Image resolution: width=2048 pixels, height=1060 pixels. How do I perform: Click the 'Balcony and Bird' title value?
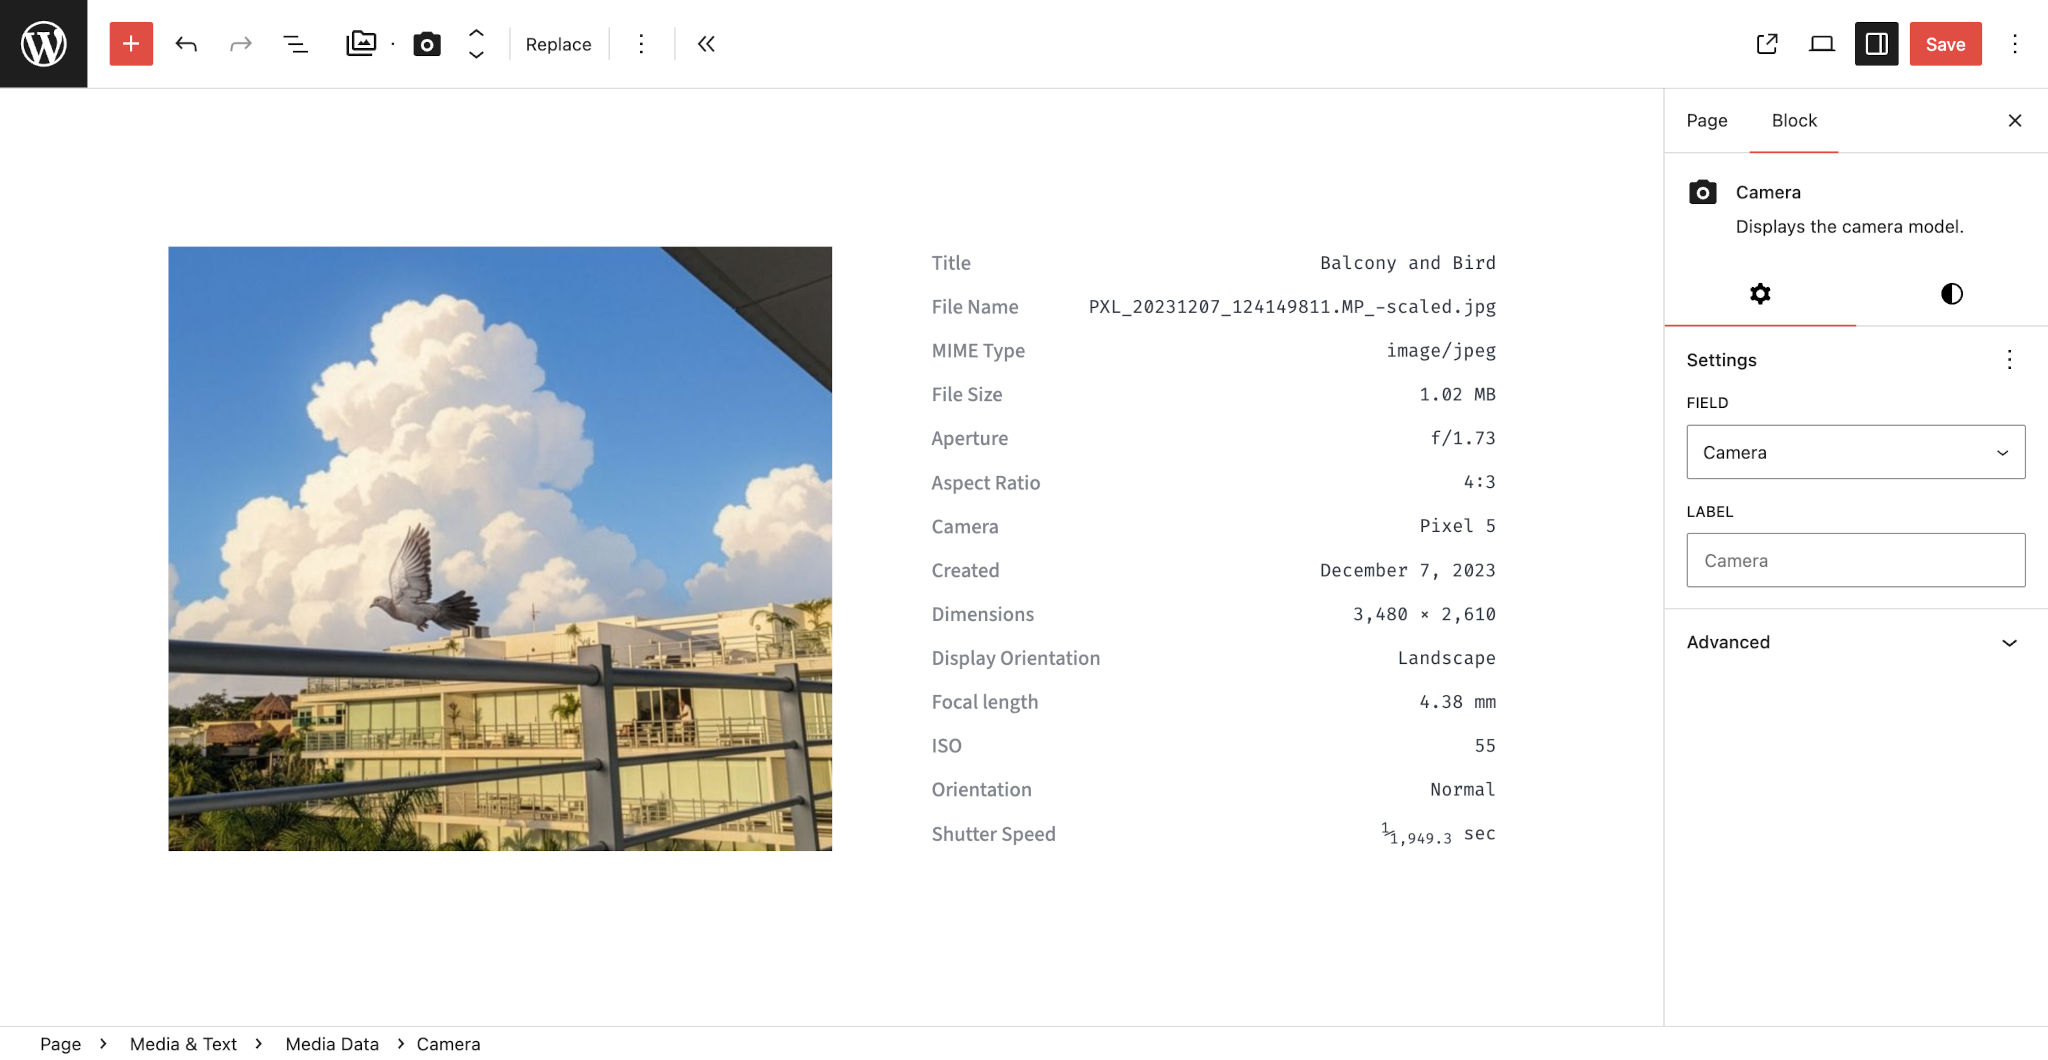point(1408,263)
